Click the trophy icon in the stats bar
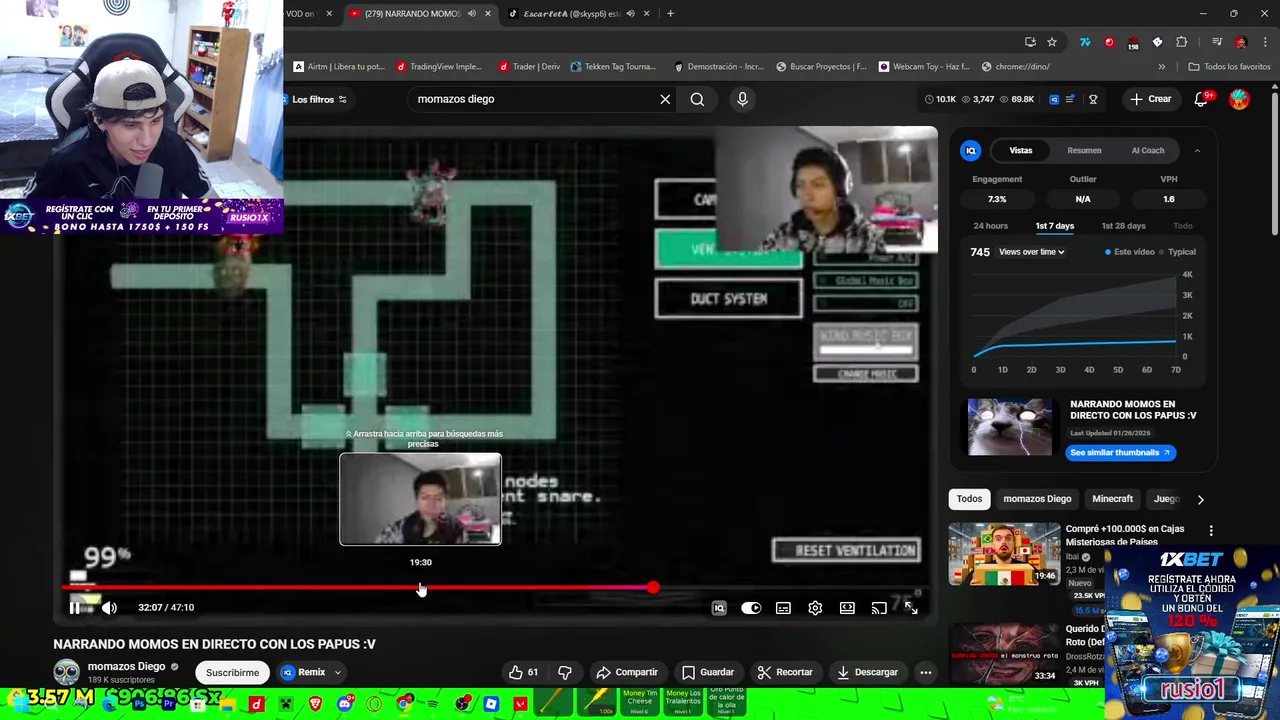This screenshot has width=1280, height=720. [x=1093, y=99]
